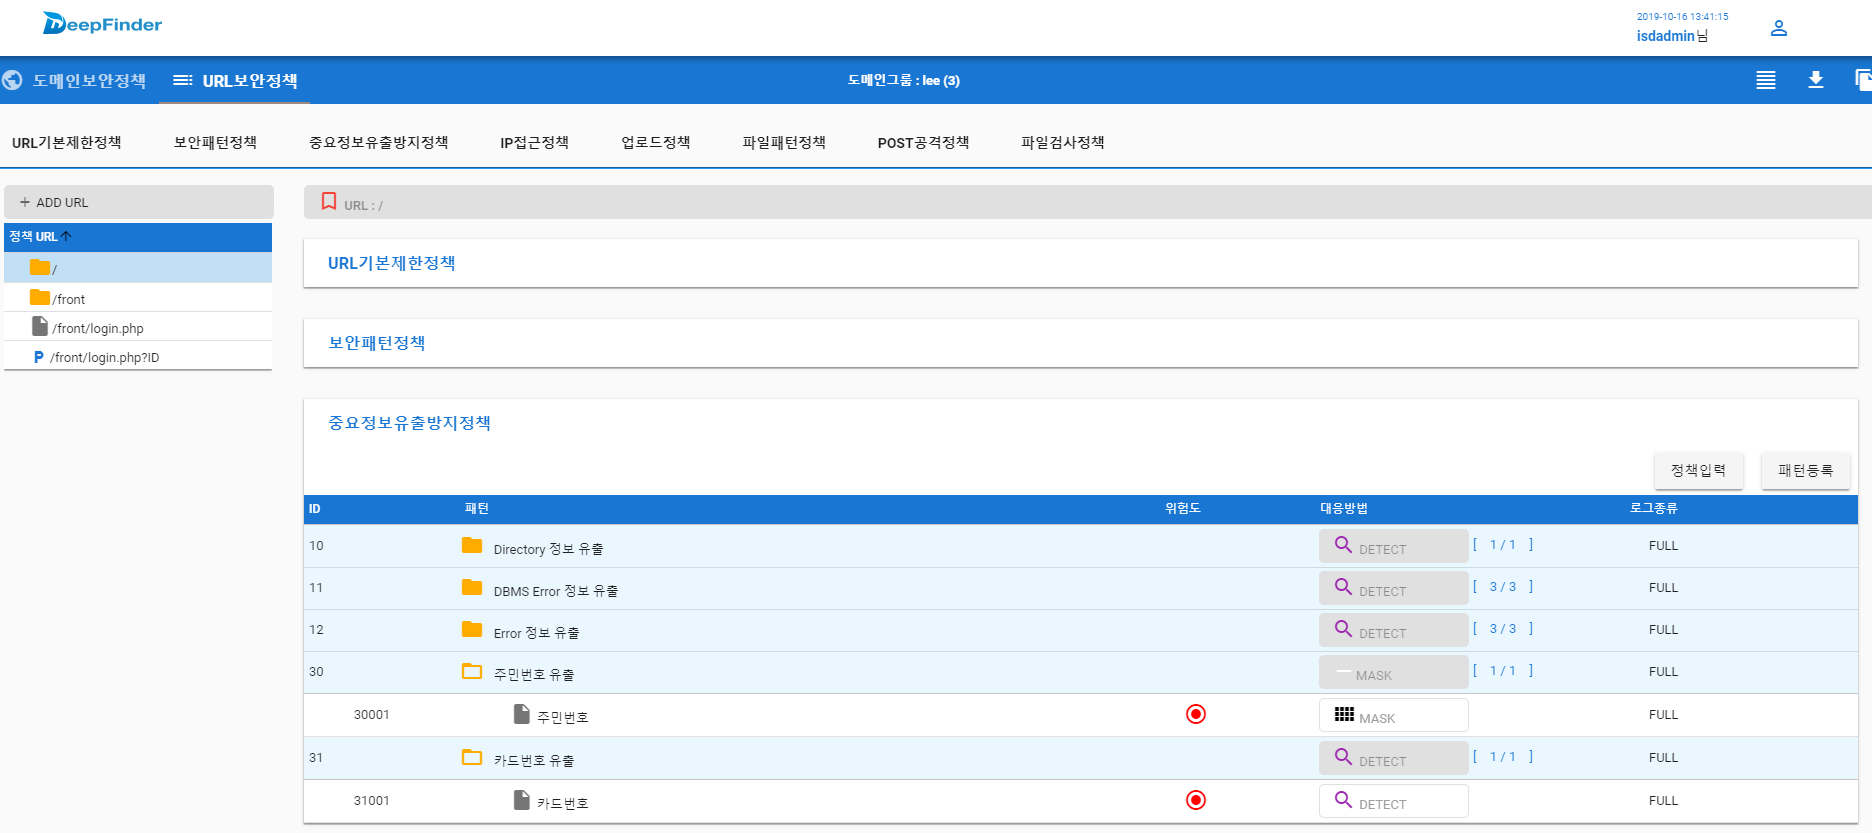This screenshot has height=833, width=1872.
Task: Click the 대응방법 column header
Action: click(x=1344, y=509)
